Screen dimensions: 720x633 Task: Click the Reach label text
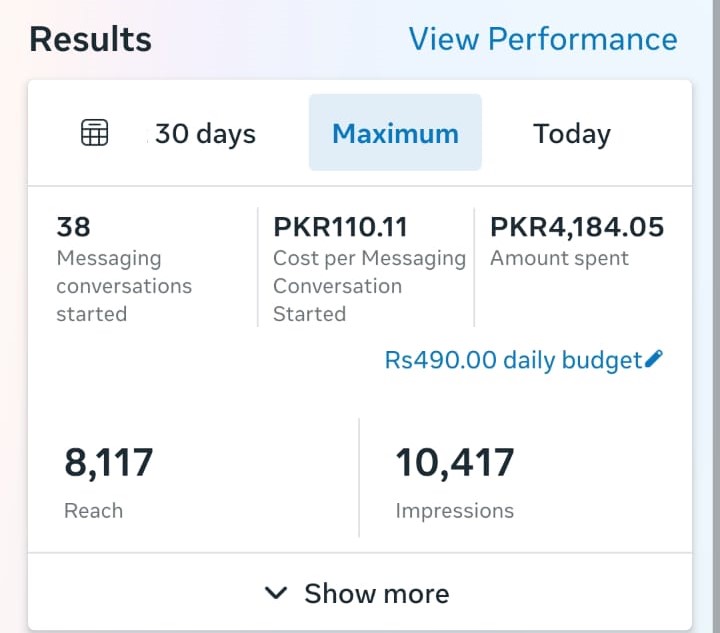pos(93,510)
